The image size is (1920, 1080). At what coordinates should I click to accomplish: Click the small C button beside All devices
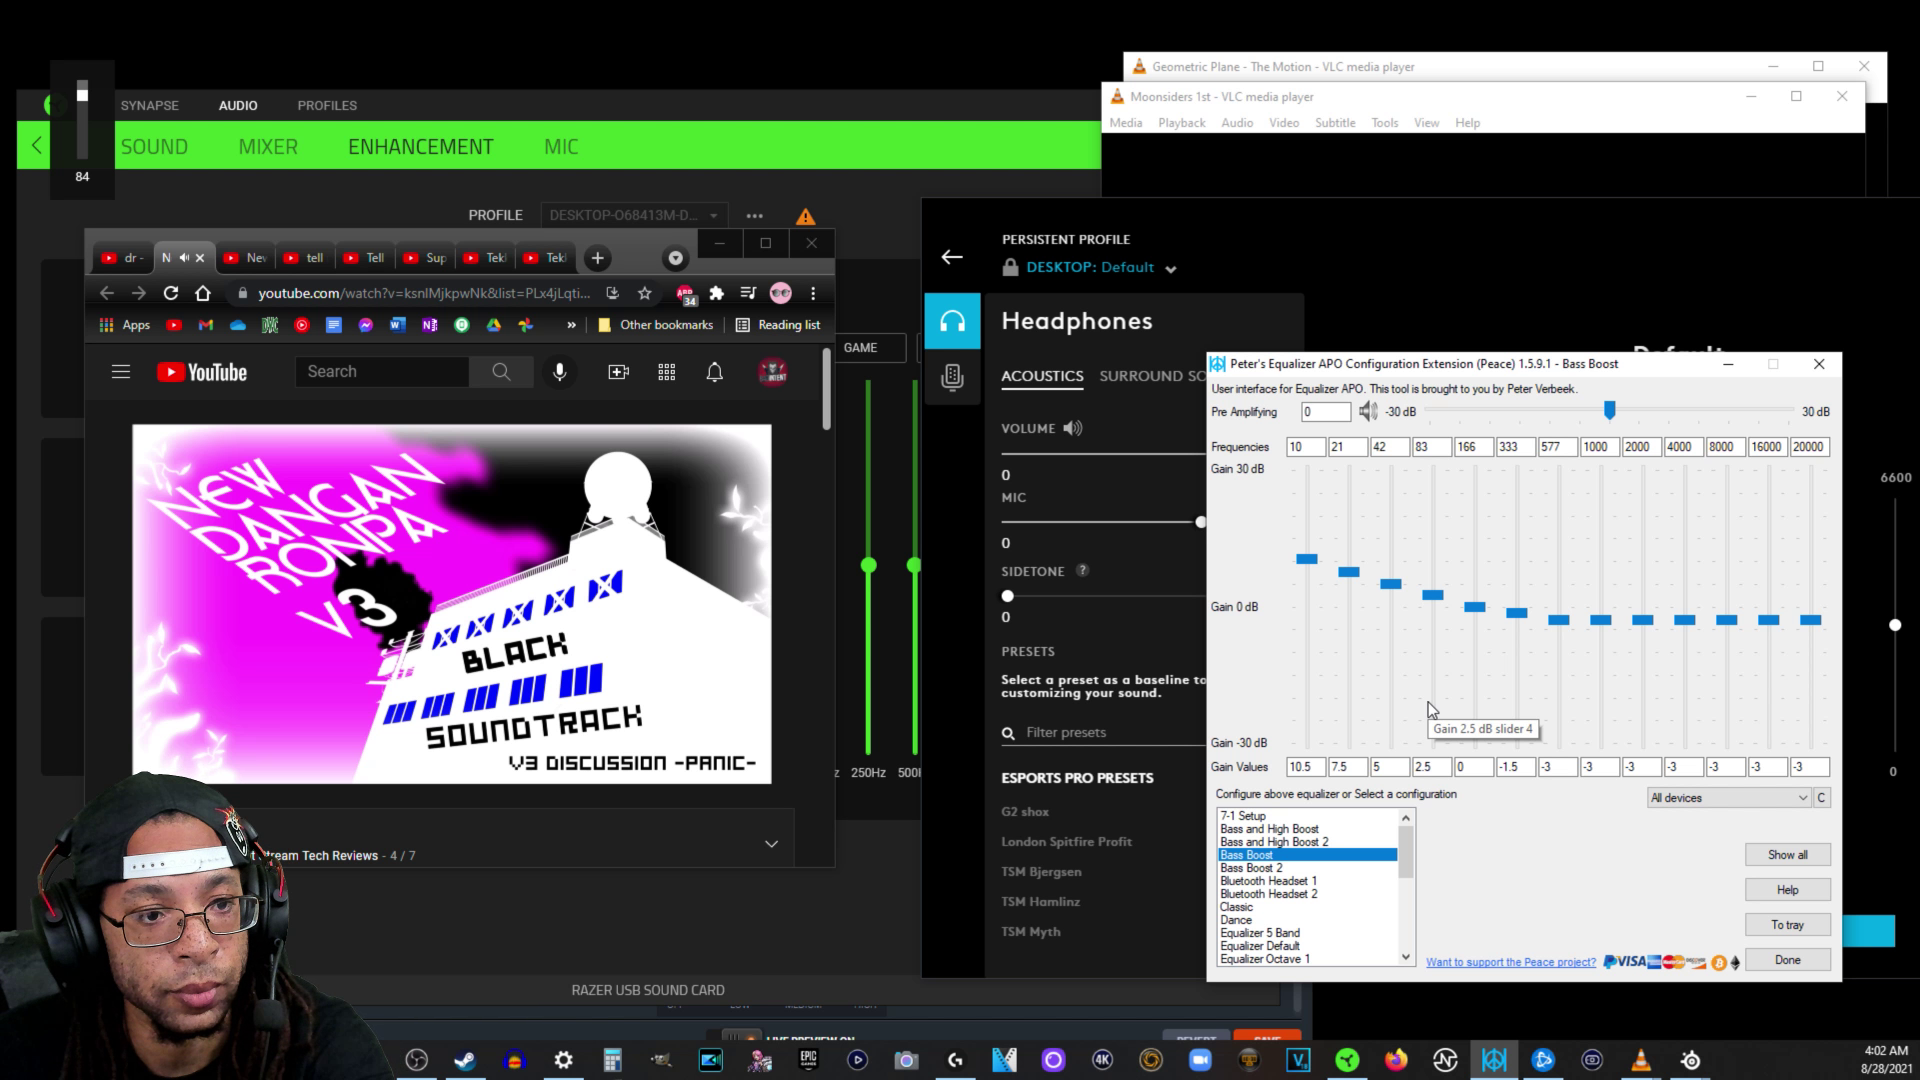click(1821, 797)
